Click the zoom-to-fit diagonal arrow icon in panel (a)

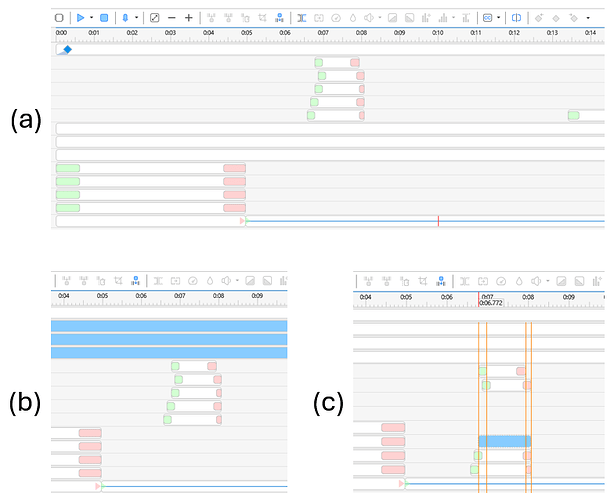154,18
